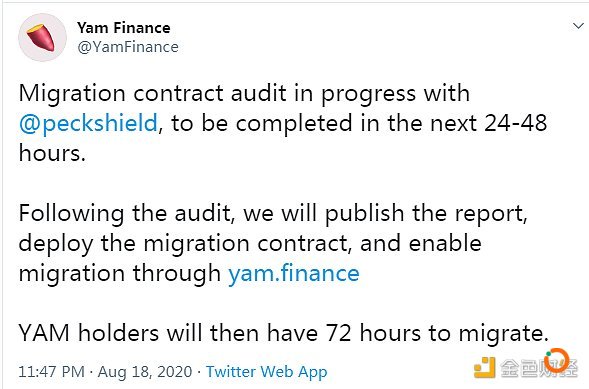The image size is (589, 389).
Task: Open the Twitter Web App source link
Action: coord(266,372)
